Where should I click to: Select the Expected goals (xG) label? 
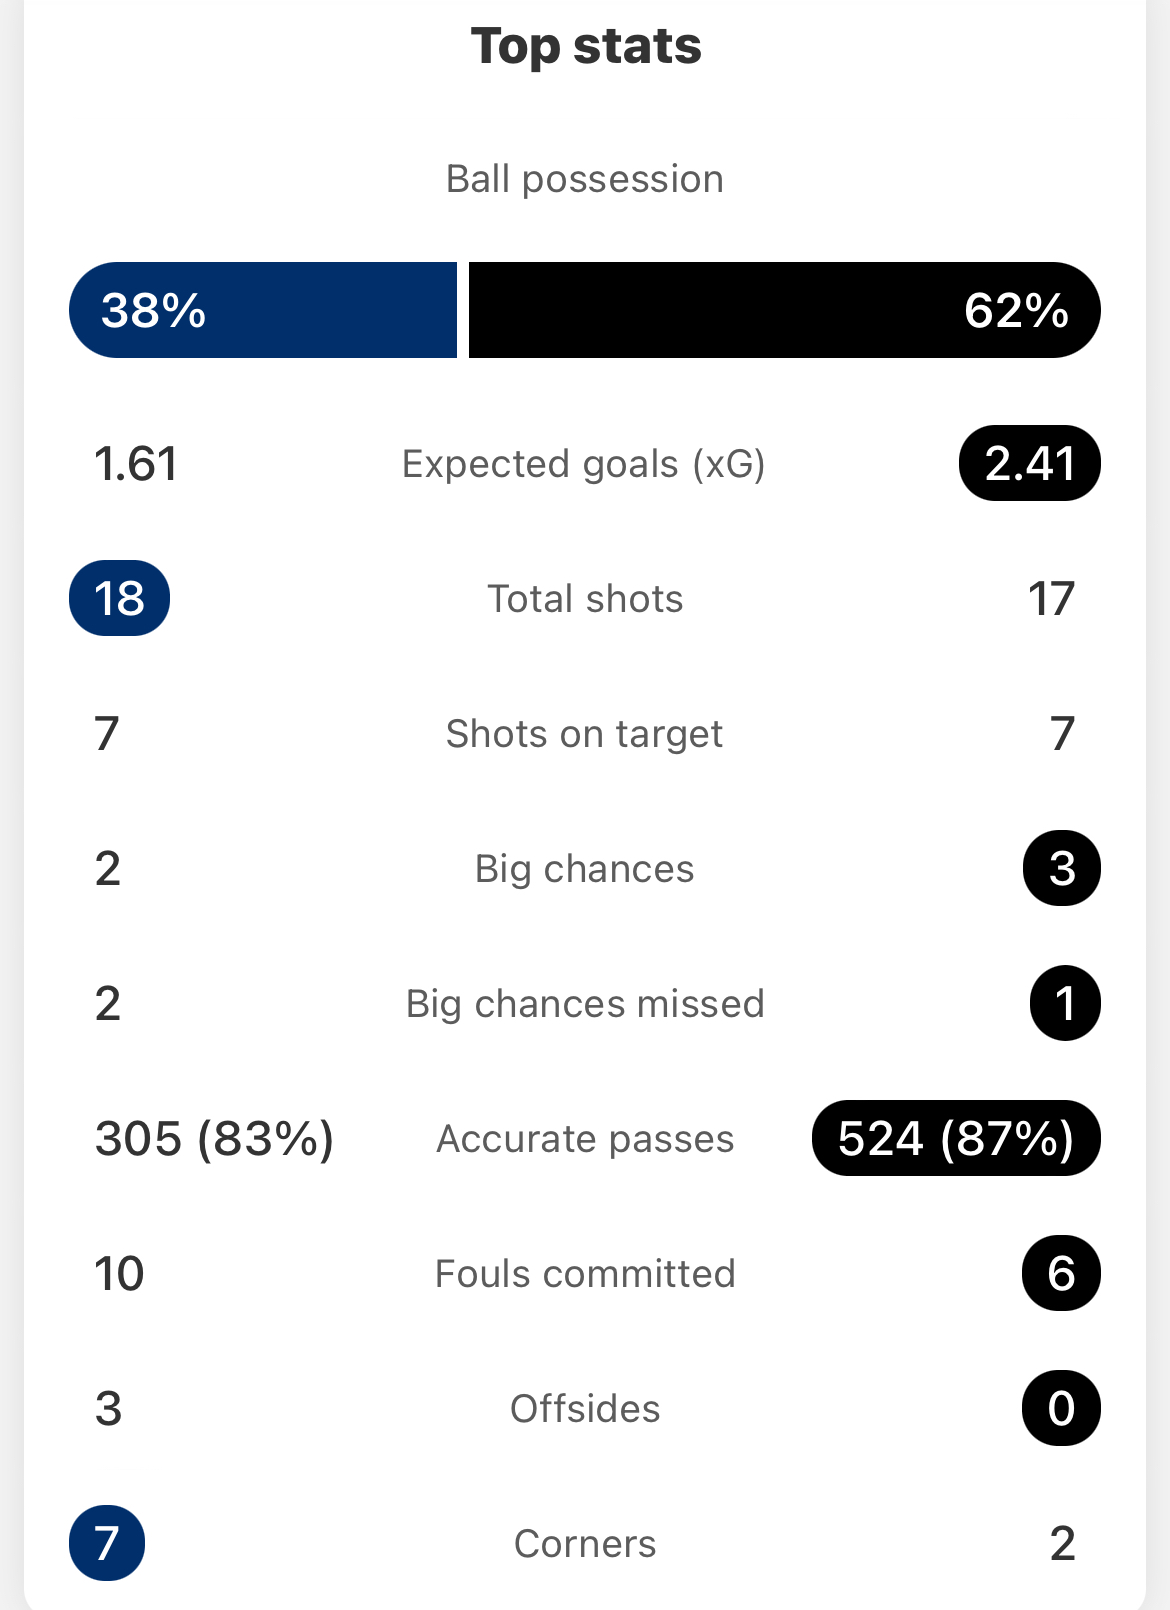tap(584, 464)
